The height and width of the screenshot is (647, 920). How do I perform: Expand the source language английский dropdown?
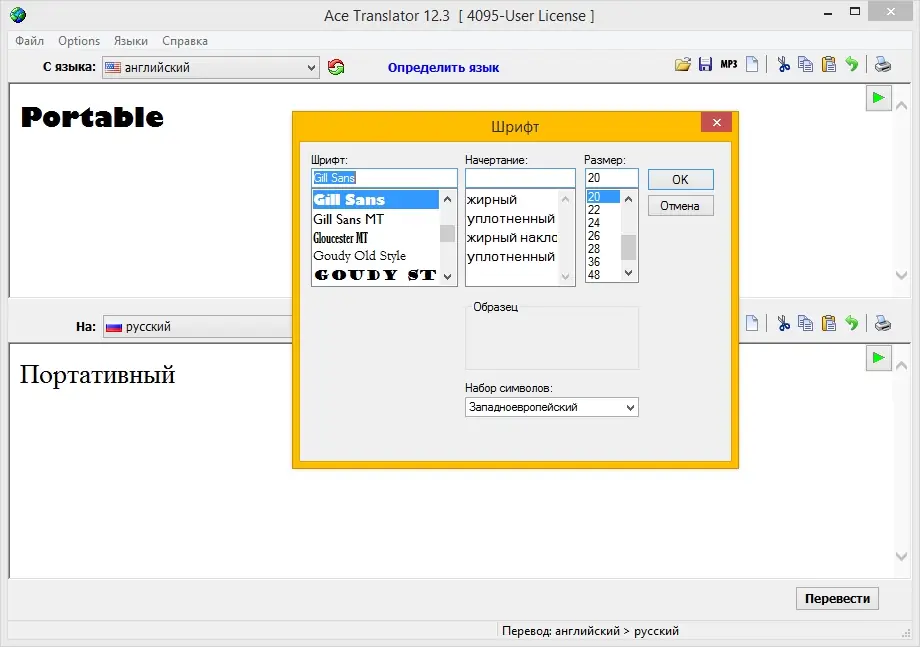pyautogui.click(x=211, y=67)
